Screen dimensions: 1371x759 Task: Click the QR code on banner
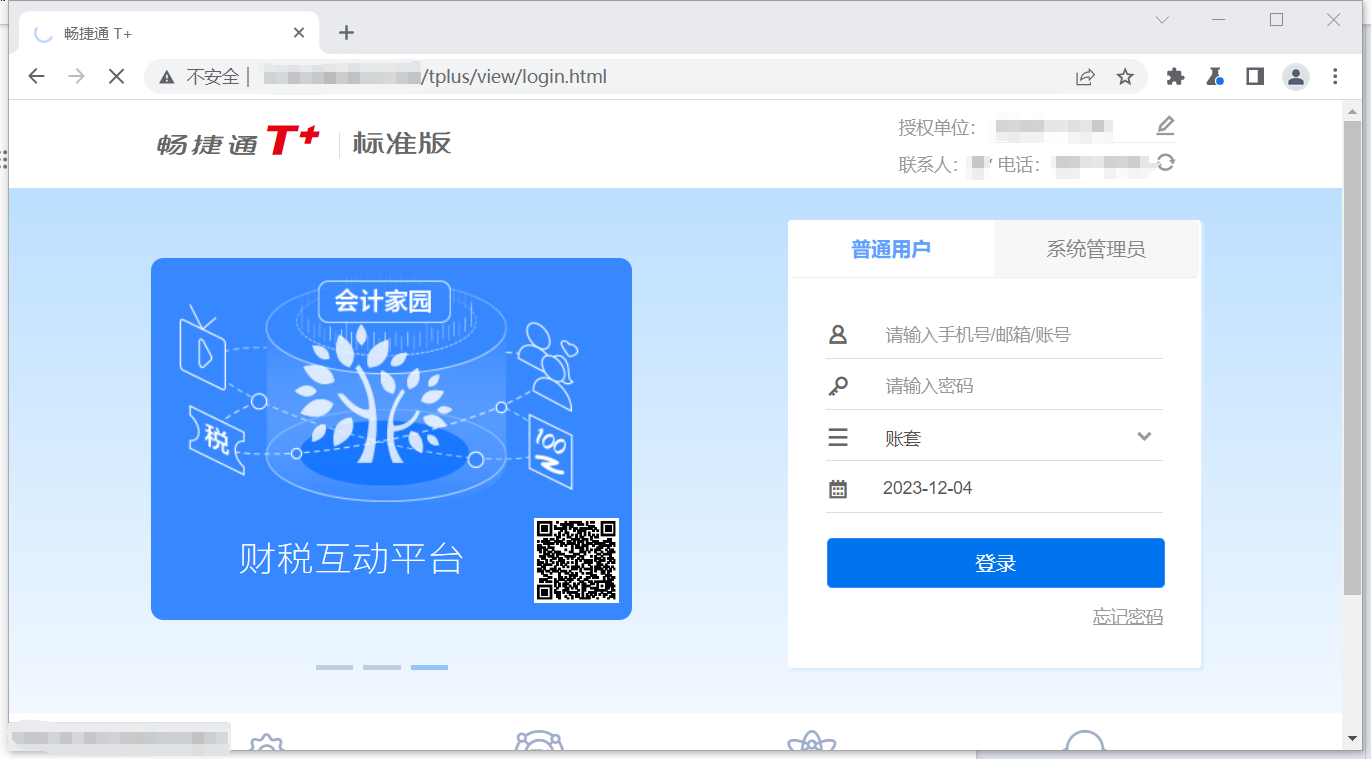pyautogui.click(x=576, y=561)
